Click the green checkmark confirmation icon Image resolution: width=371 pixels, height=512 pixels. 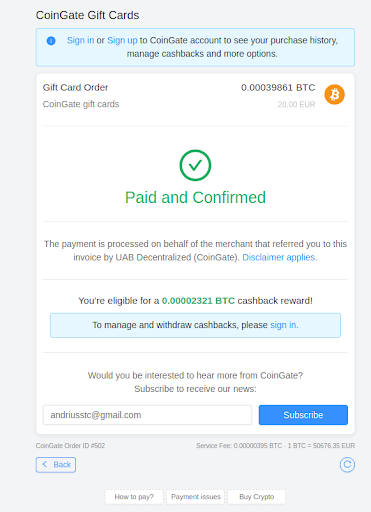pyautogui.click(x=195, y=165)
